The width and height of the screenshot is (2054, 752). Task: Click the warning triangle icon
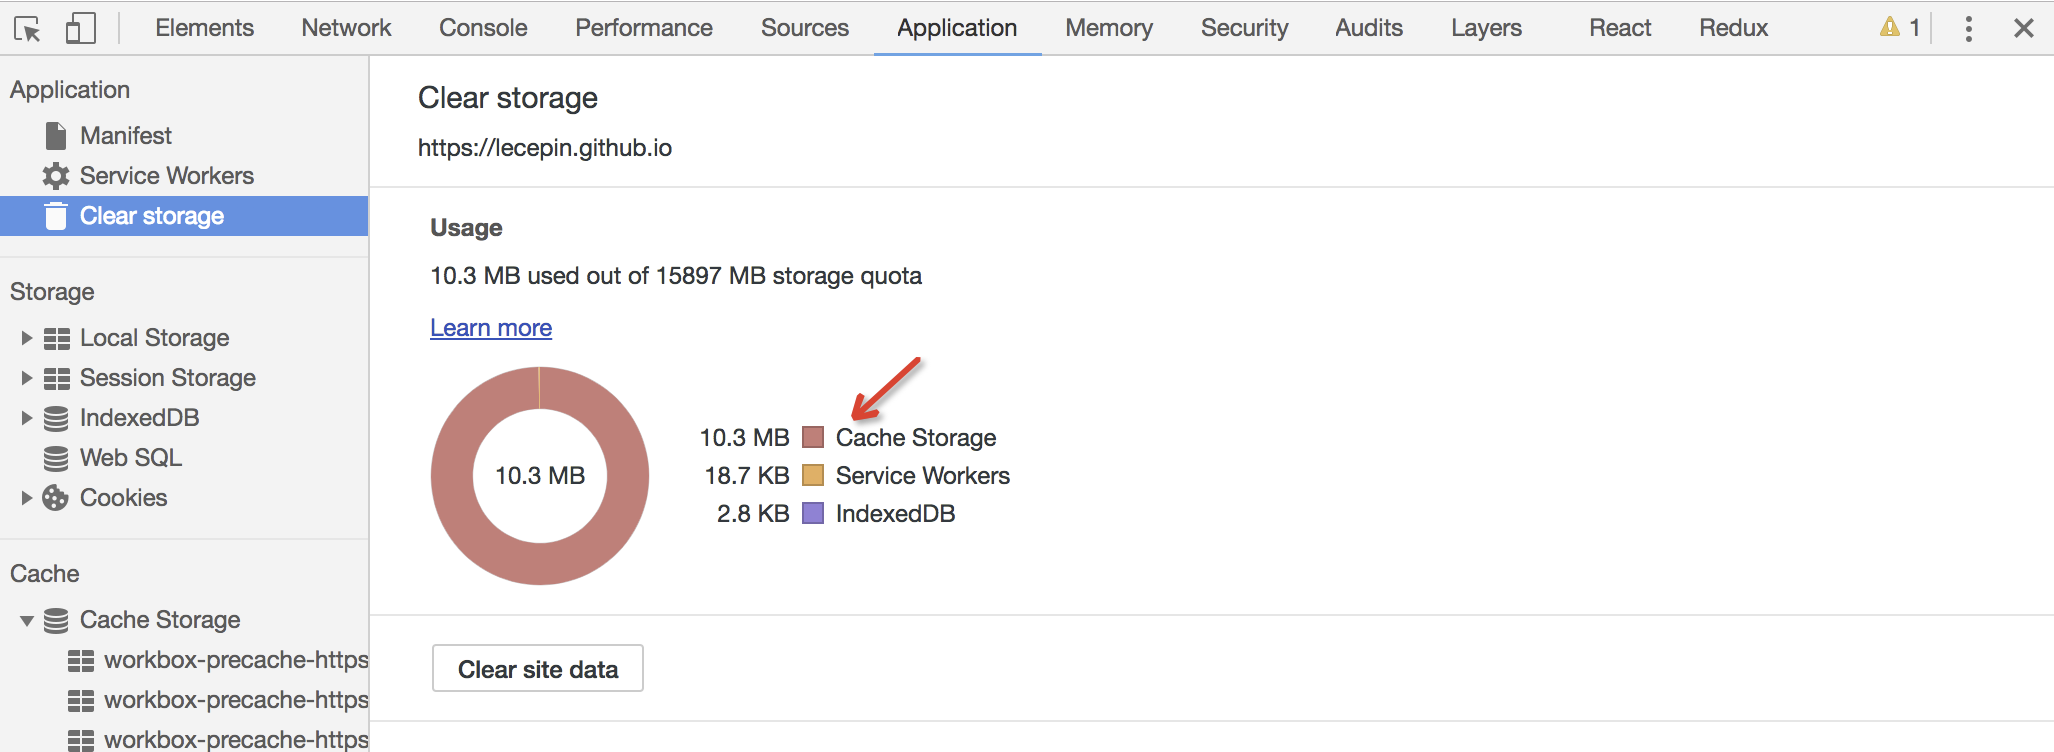click(x=1889, y=27)
